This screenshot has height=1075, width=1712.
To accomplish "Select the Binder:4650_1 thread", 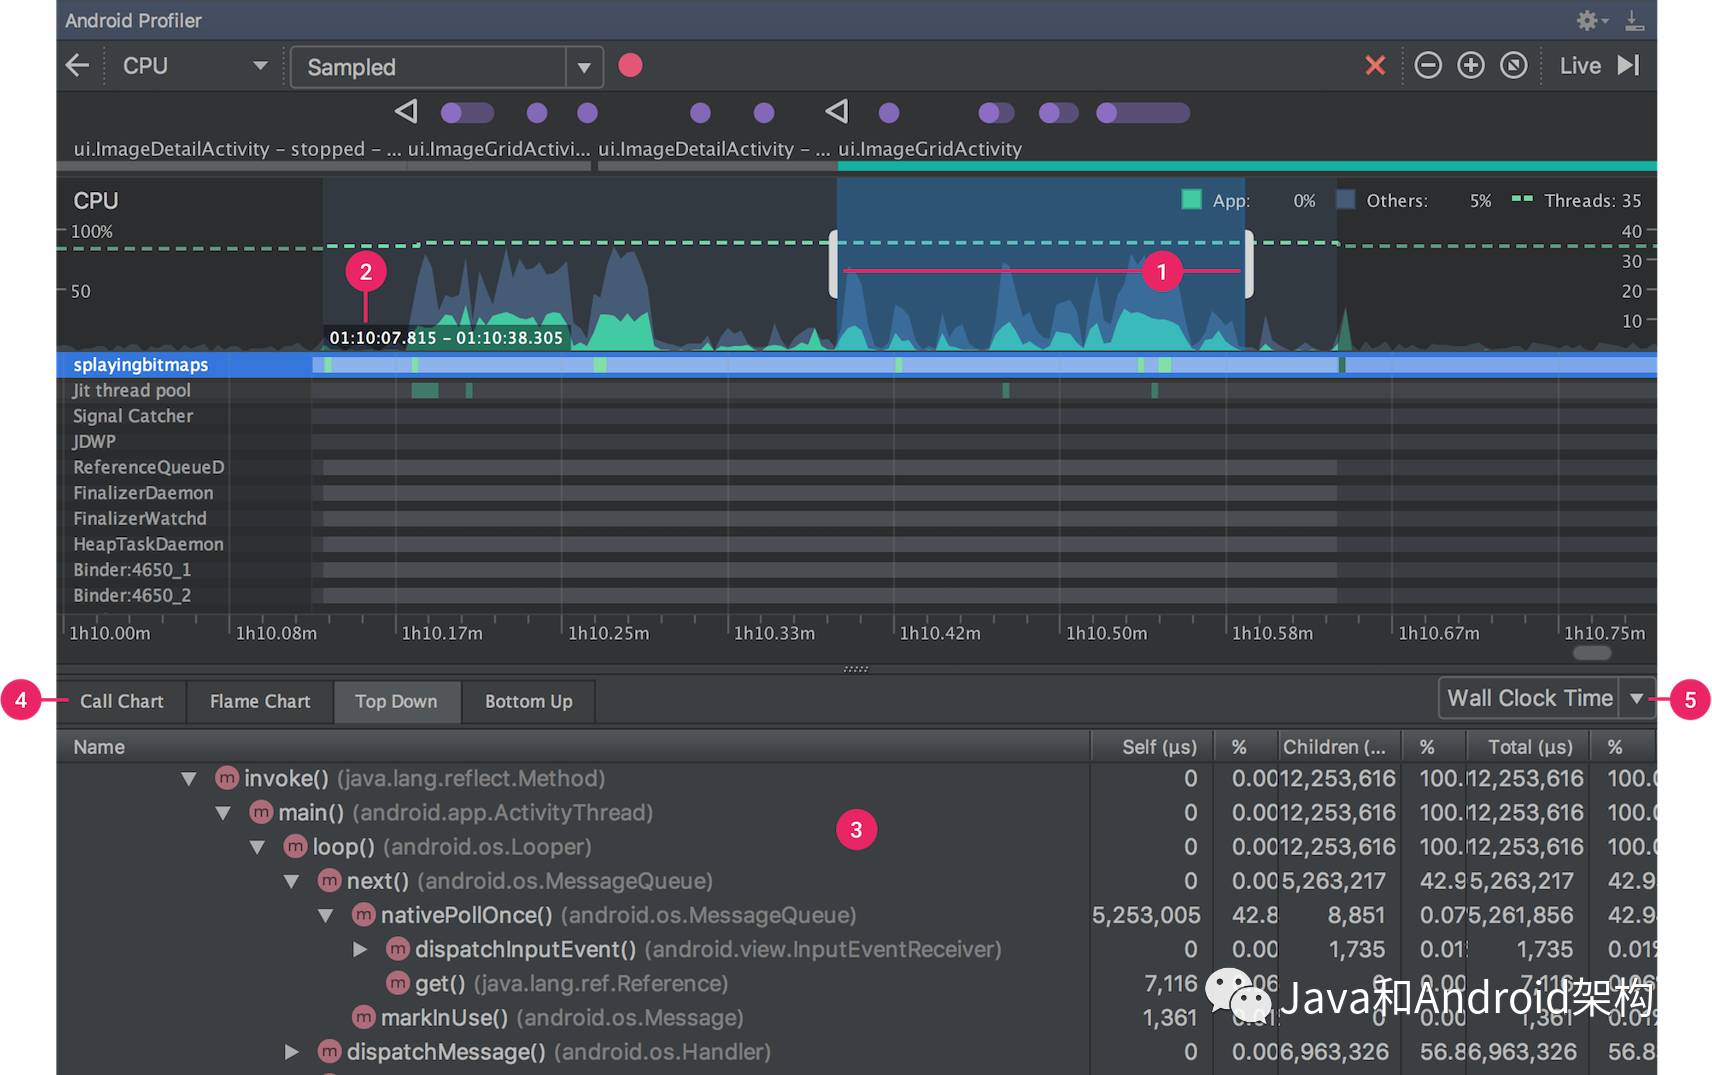I will [x=856, y=570].
